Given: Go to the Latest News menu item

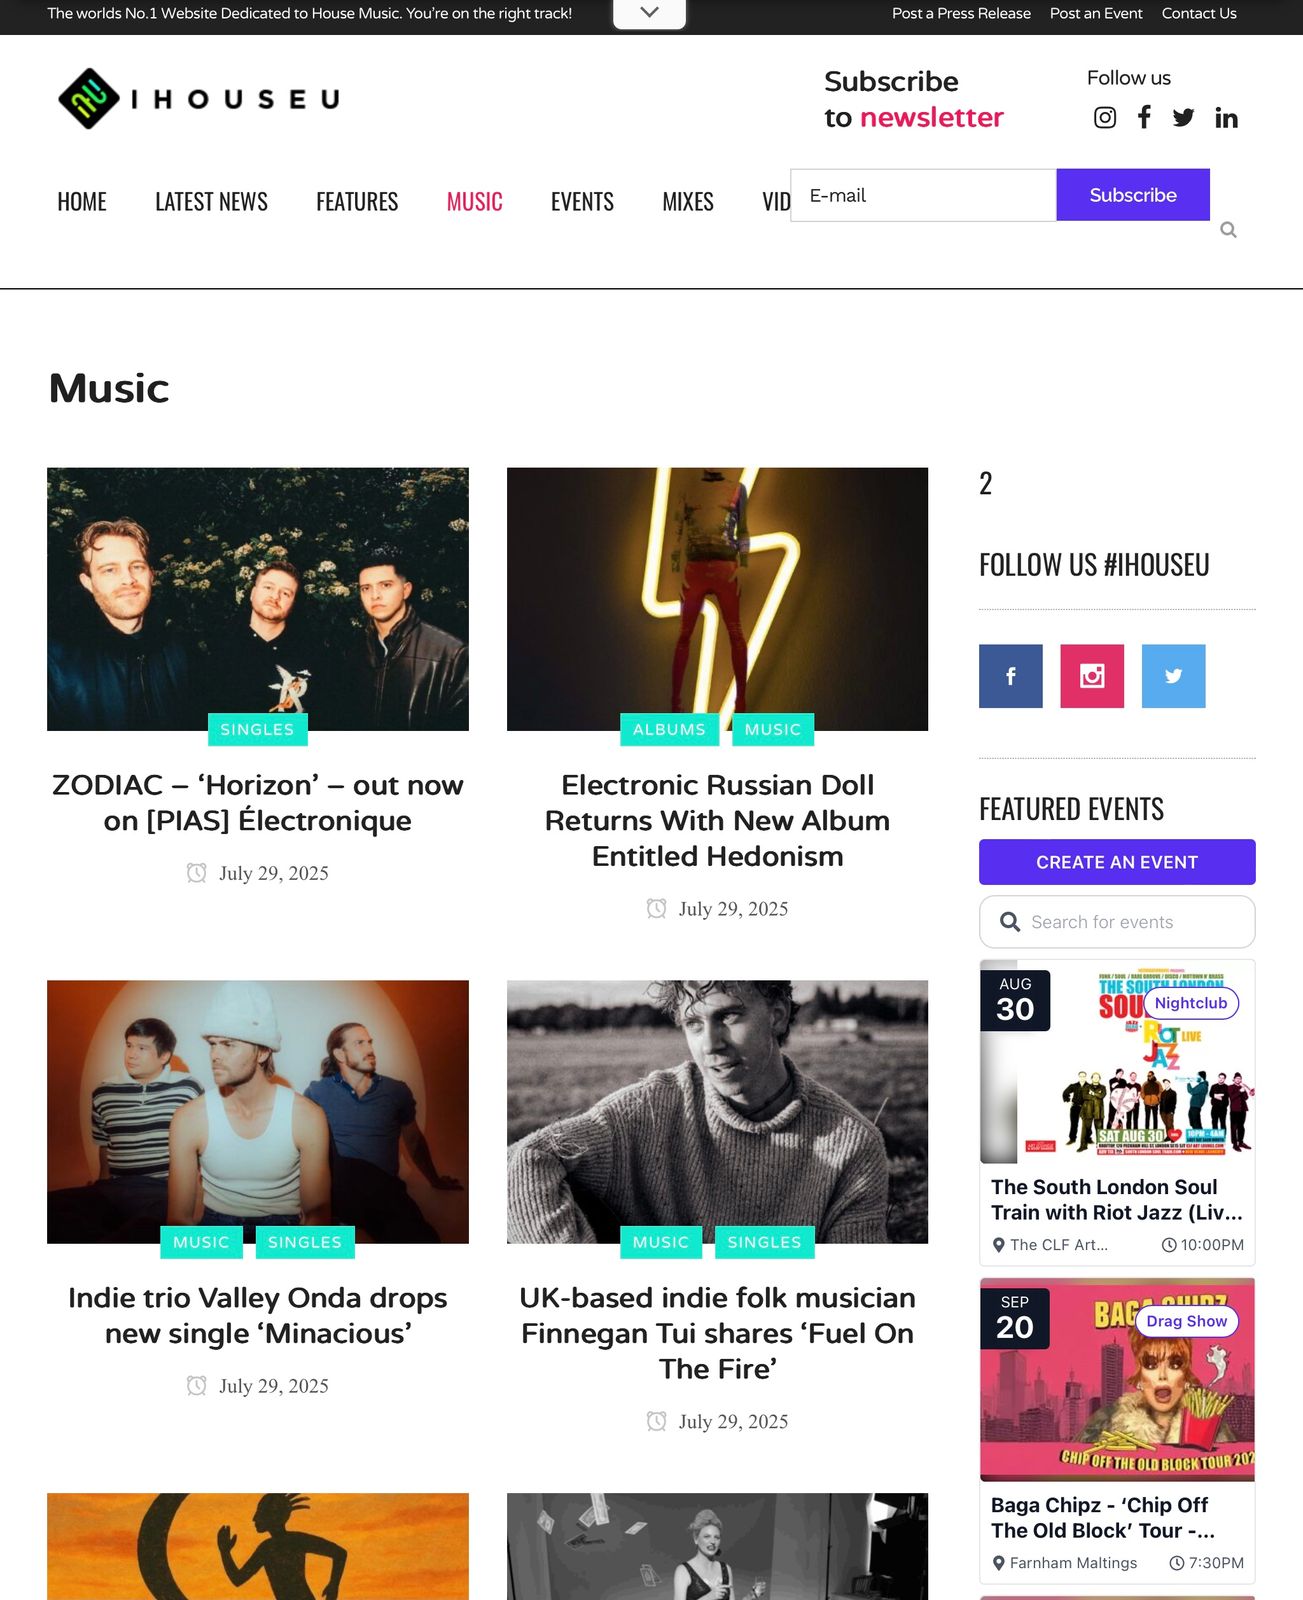Looking at the screenshot, I should pyautogui.click(x=211, y=202).
